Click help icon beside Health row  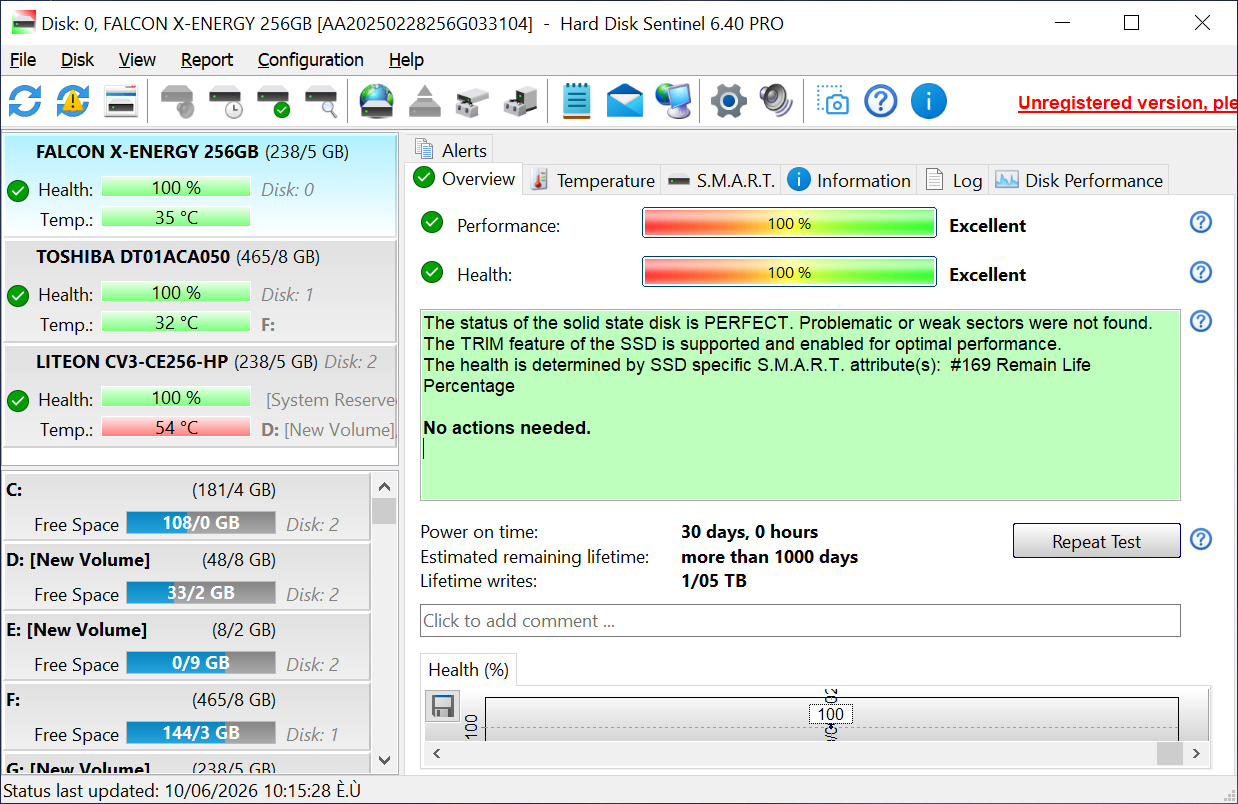(1201, 272)
